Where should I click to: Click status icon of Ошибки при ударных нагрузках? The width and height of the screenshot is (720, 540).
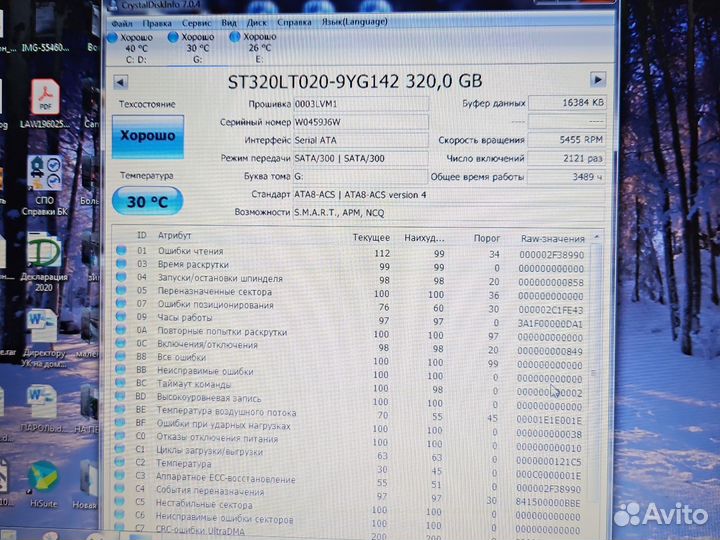(120, 422)
